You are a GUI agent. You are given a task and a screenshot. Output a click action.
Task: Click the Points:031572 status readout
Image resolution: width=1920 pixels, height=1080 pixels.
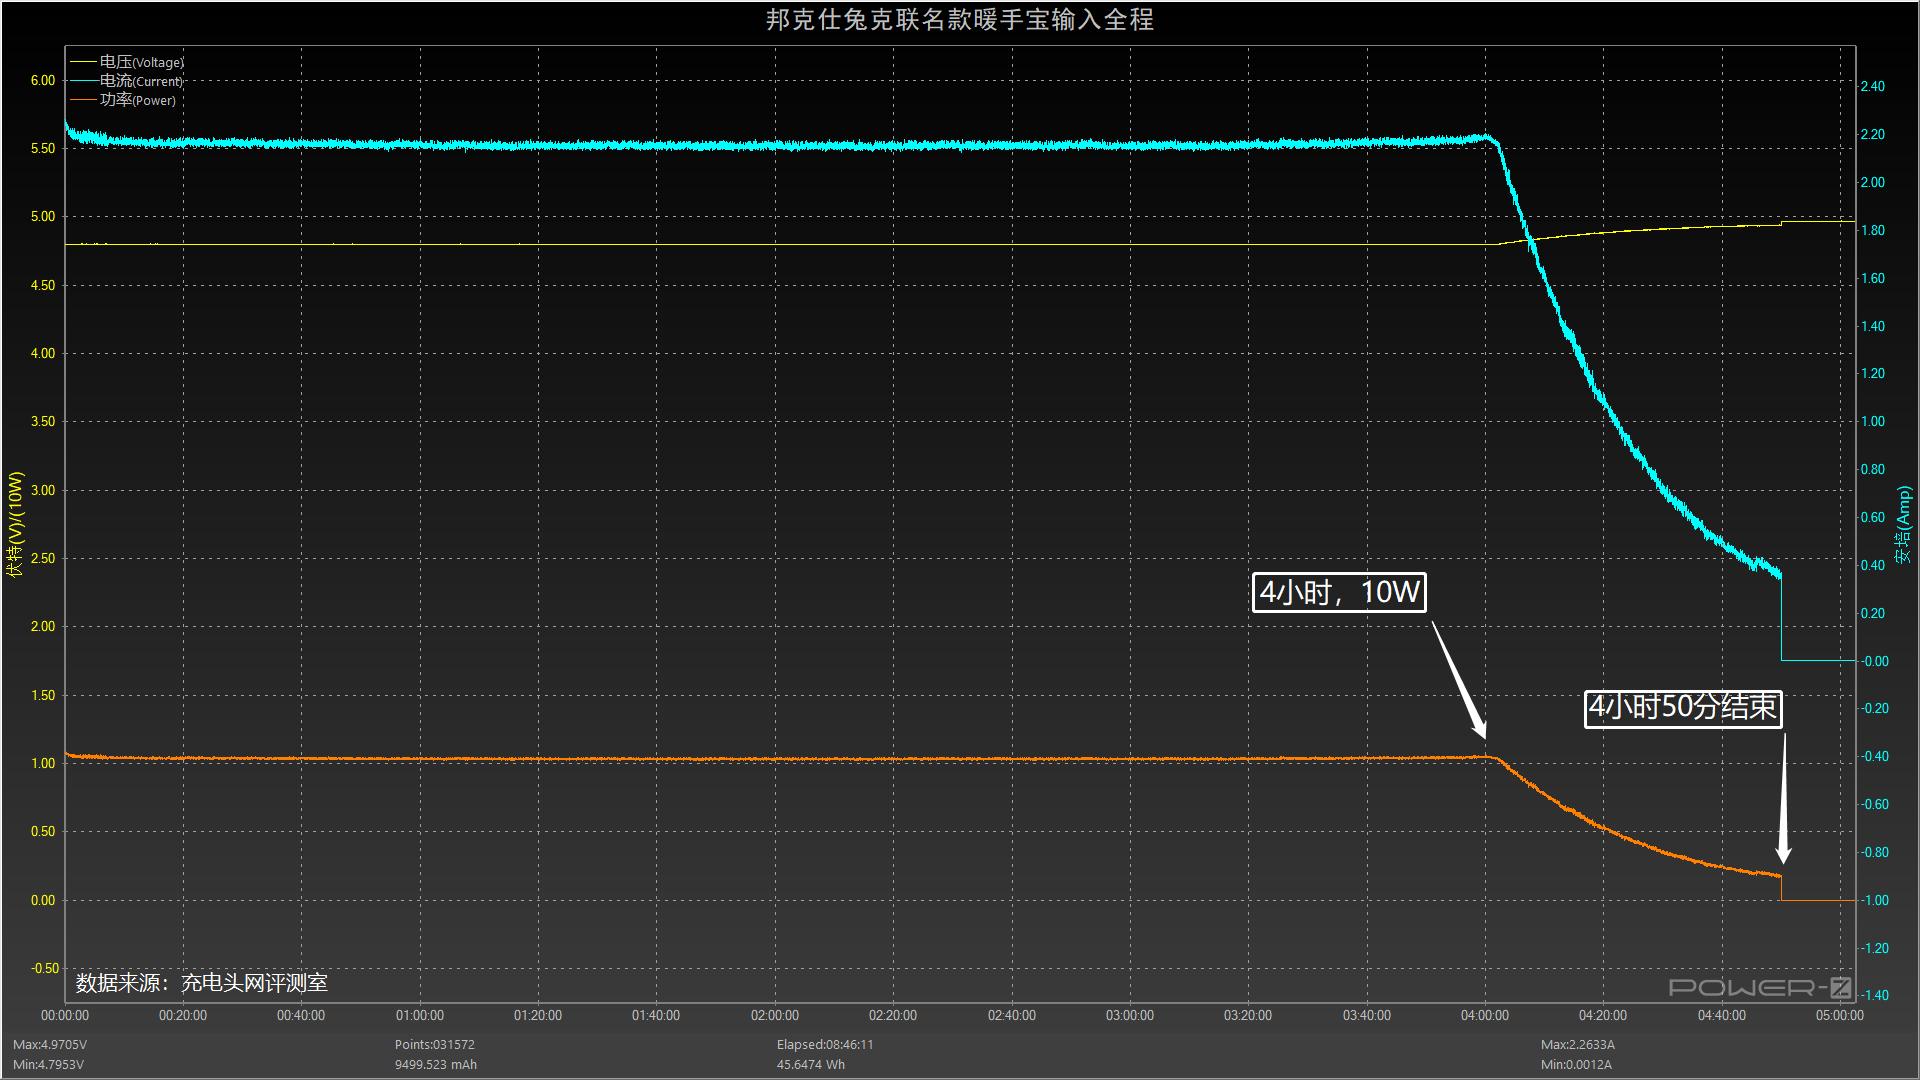pos(434,1044)
